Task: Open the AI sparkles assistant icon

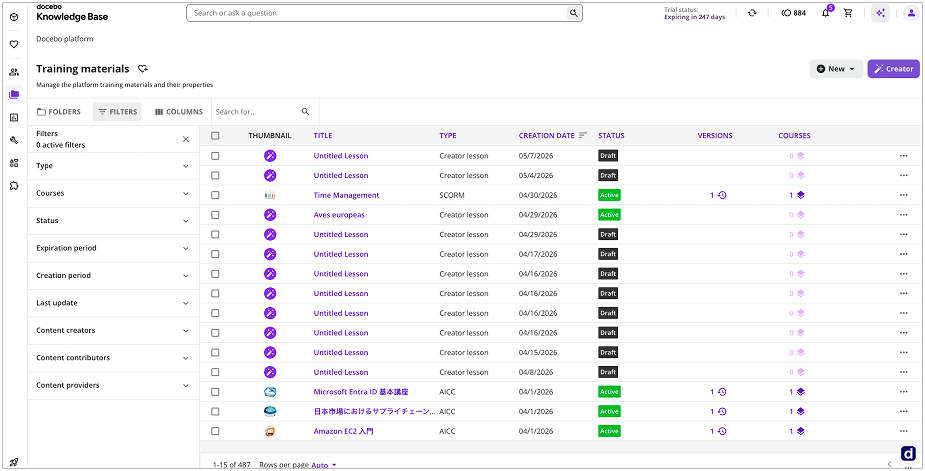Action: [x=881, y=13]
